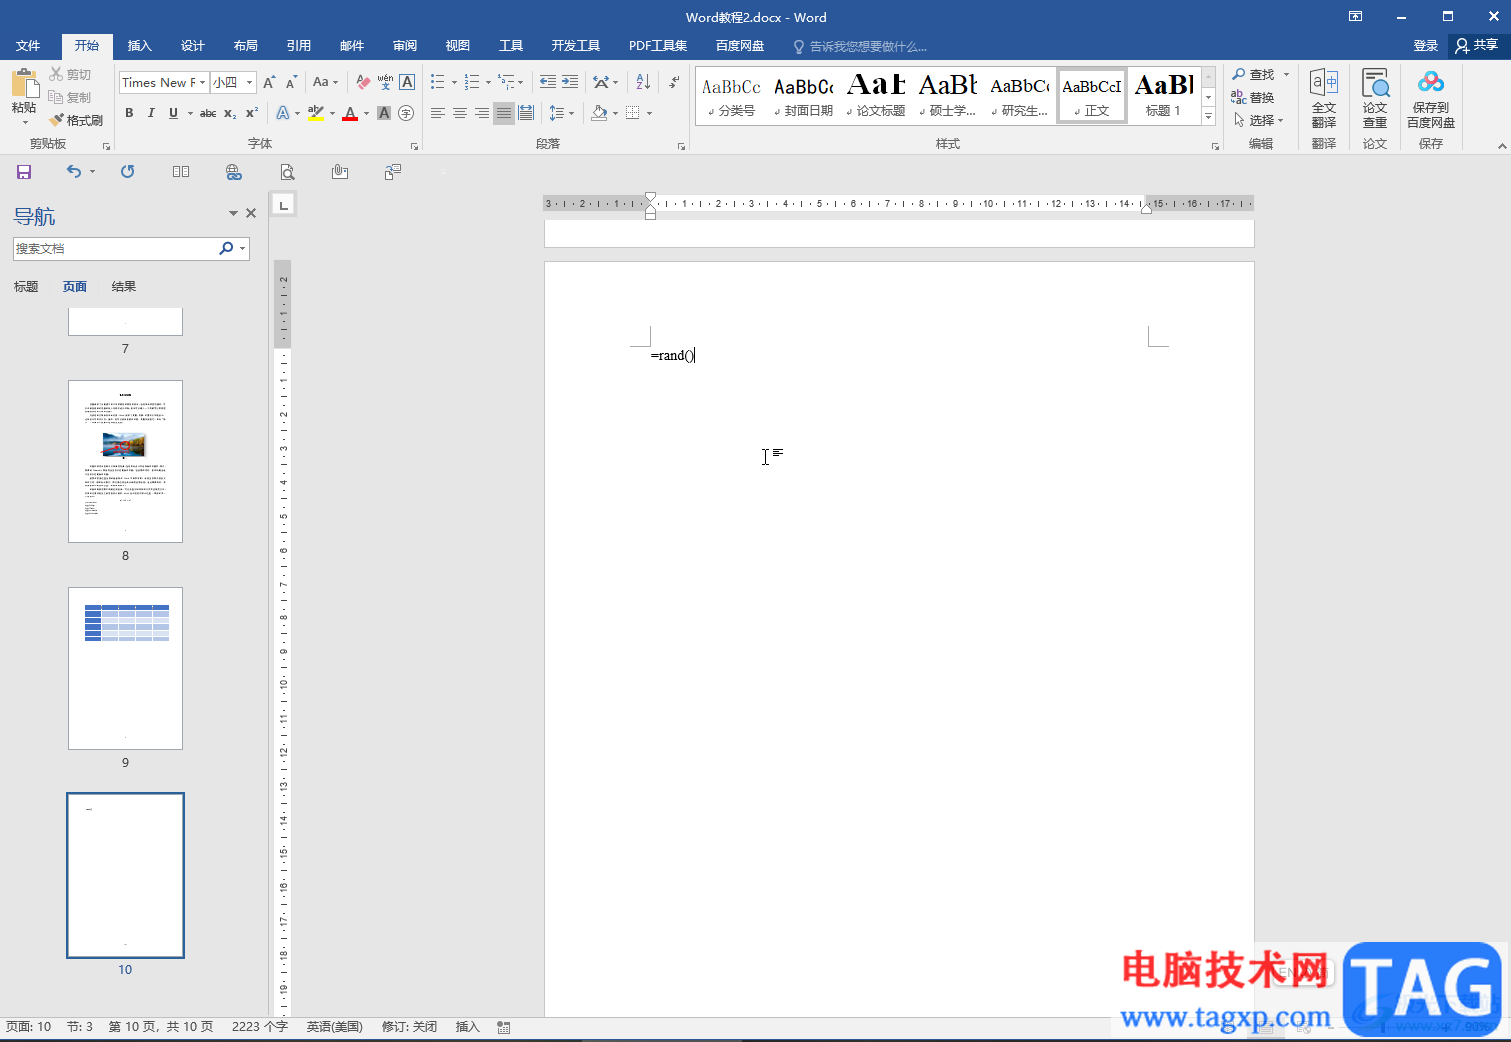Toggle character shading

384,113
